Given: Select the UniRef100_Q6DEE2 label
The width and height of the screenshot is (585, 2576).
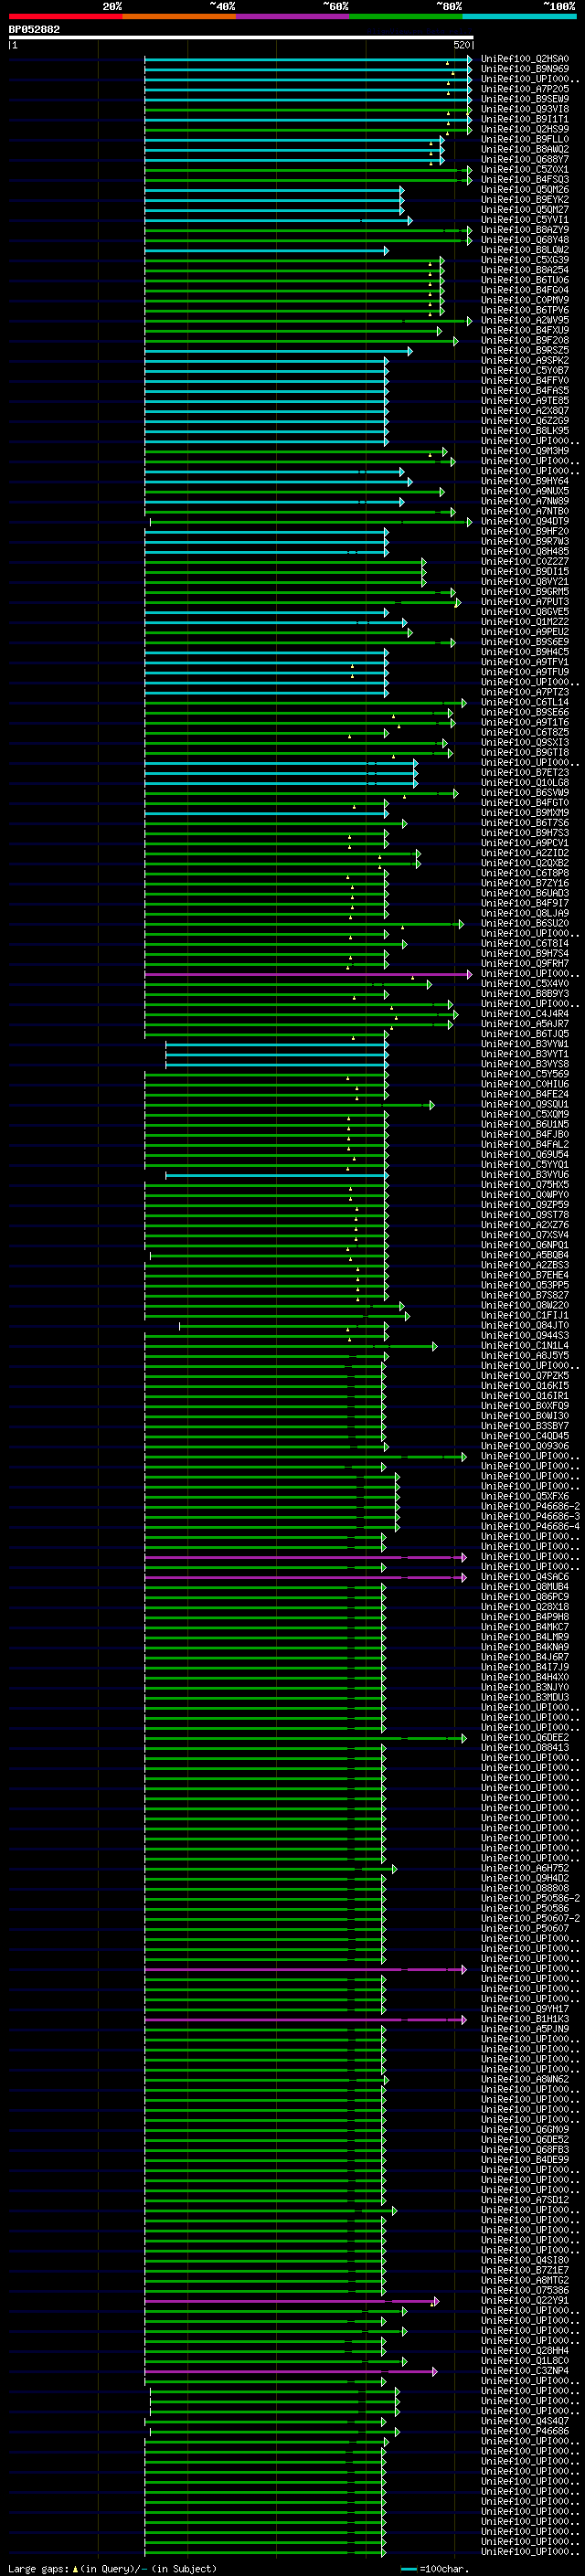Looking at the screenshot, I should click(525, 1737).
